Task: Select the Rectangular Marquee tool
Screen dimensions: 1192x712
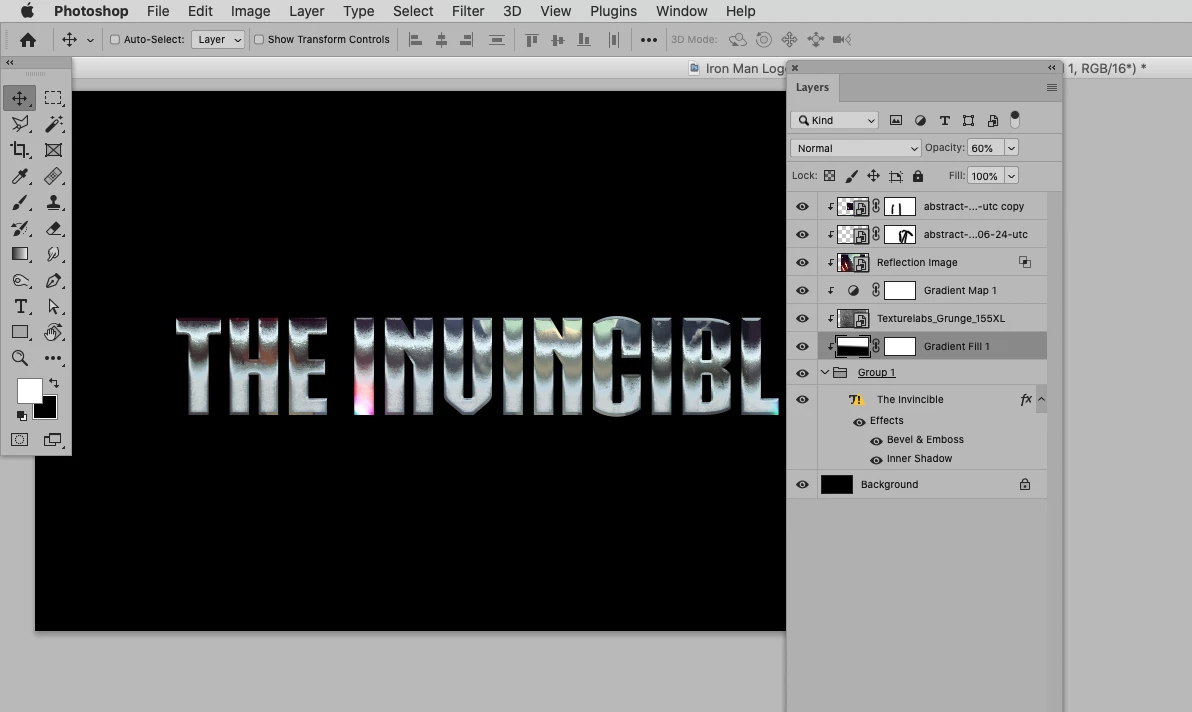Action: (x=53, y=98)
